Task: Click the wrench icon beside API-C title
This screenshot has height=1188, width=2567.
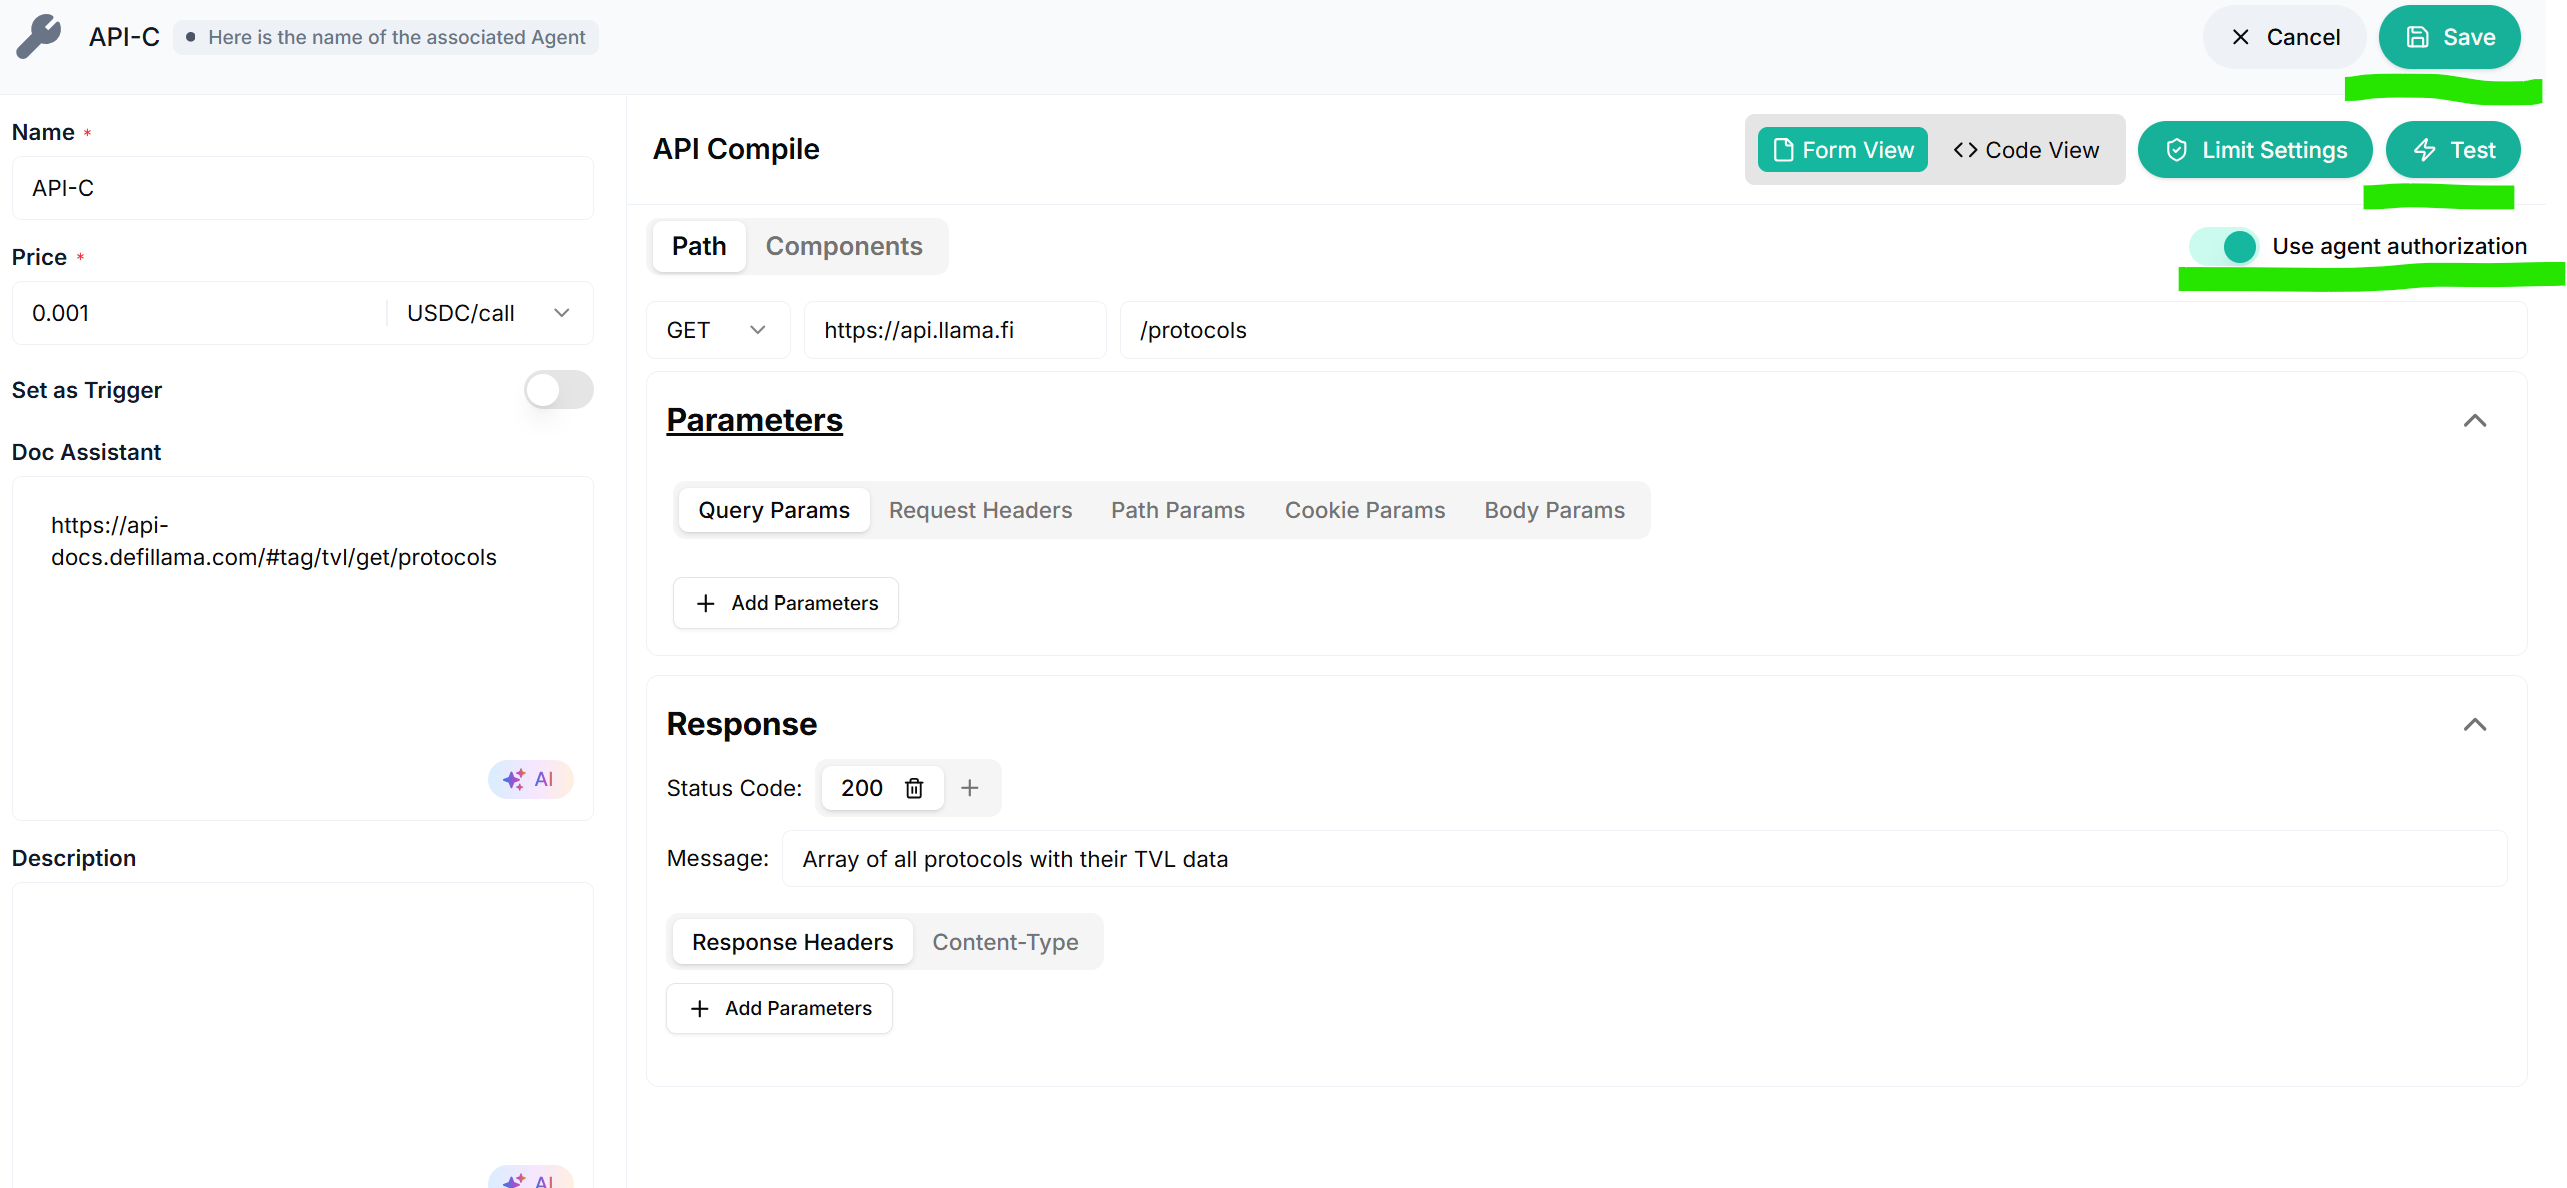Action: tap(39, 37)
